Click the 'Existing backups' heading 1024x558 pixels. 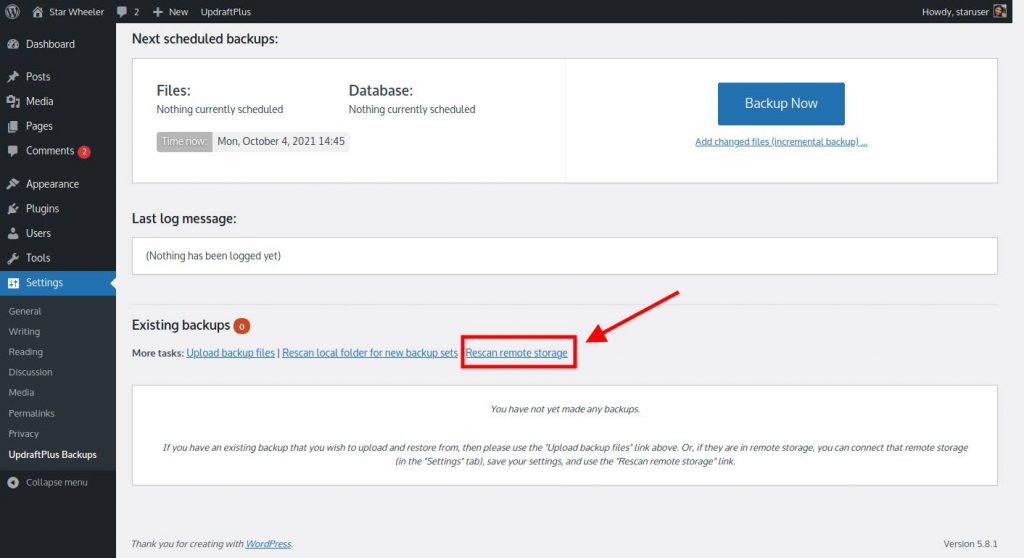pos(181,325)
